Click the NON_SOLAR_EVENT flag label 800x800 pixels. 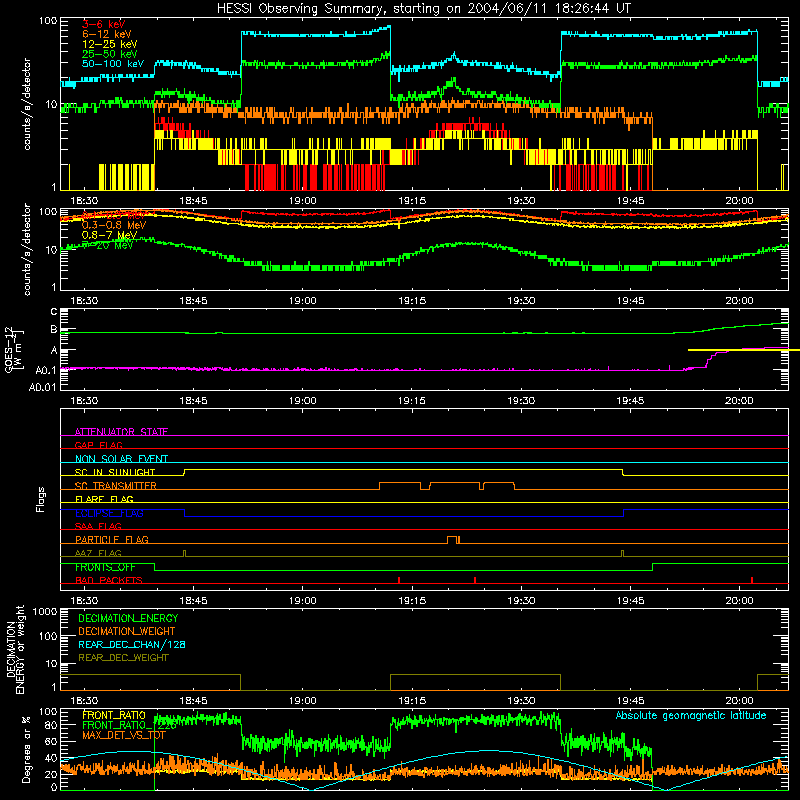coord(121,459)
